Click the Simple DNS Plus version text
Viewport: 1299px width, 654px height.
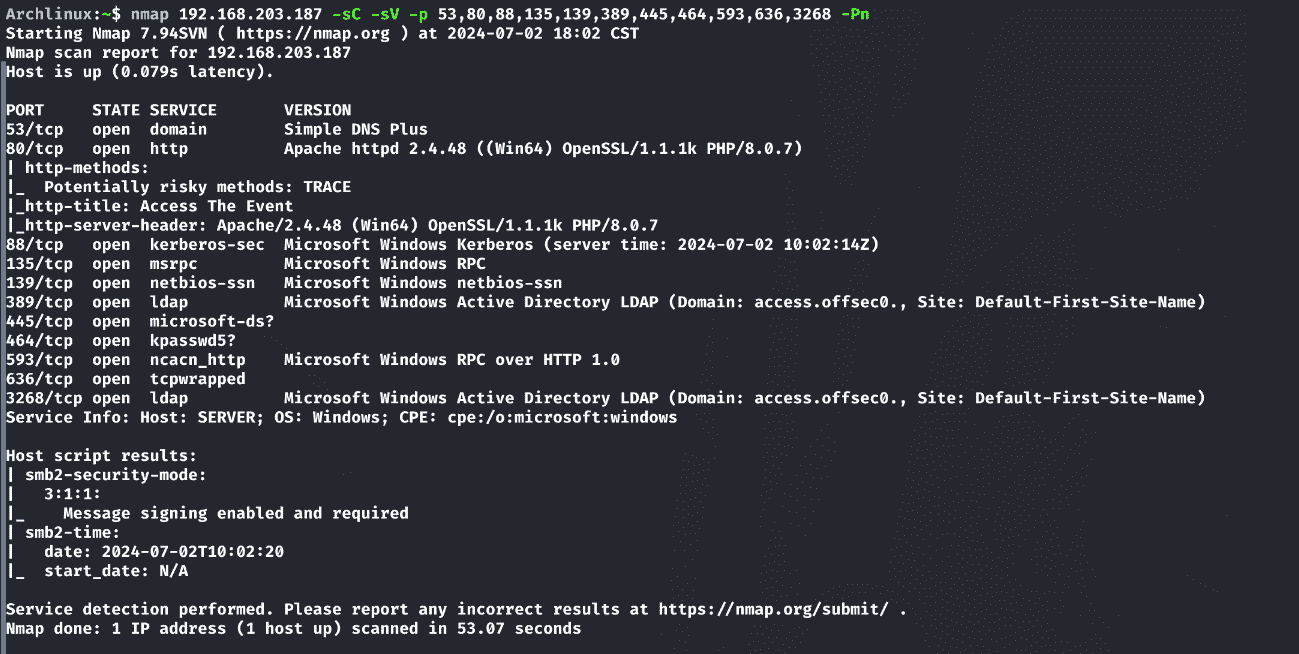point(356,129)
